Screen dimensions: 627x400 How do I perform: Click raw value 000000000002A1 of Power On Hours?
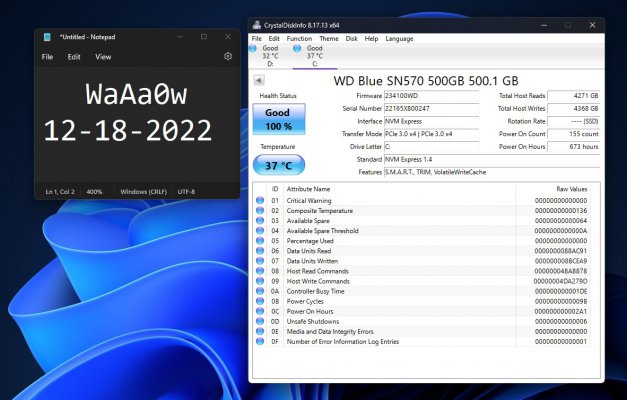point(561,311)
